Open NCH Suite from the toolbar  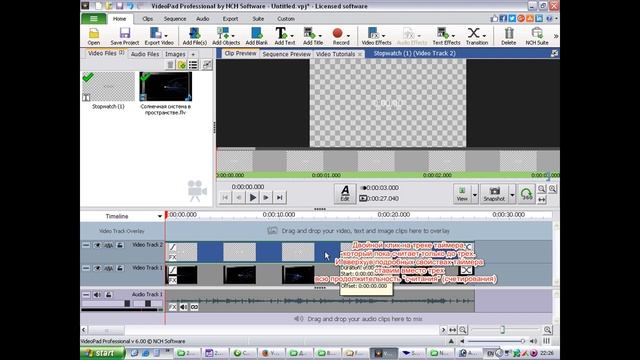coord(537,36)
